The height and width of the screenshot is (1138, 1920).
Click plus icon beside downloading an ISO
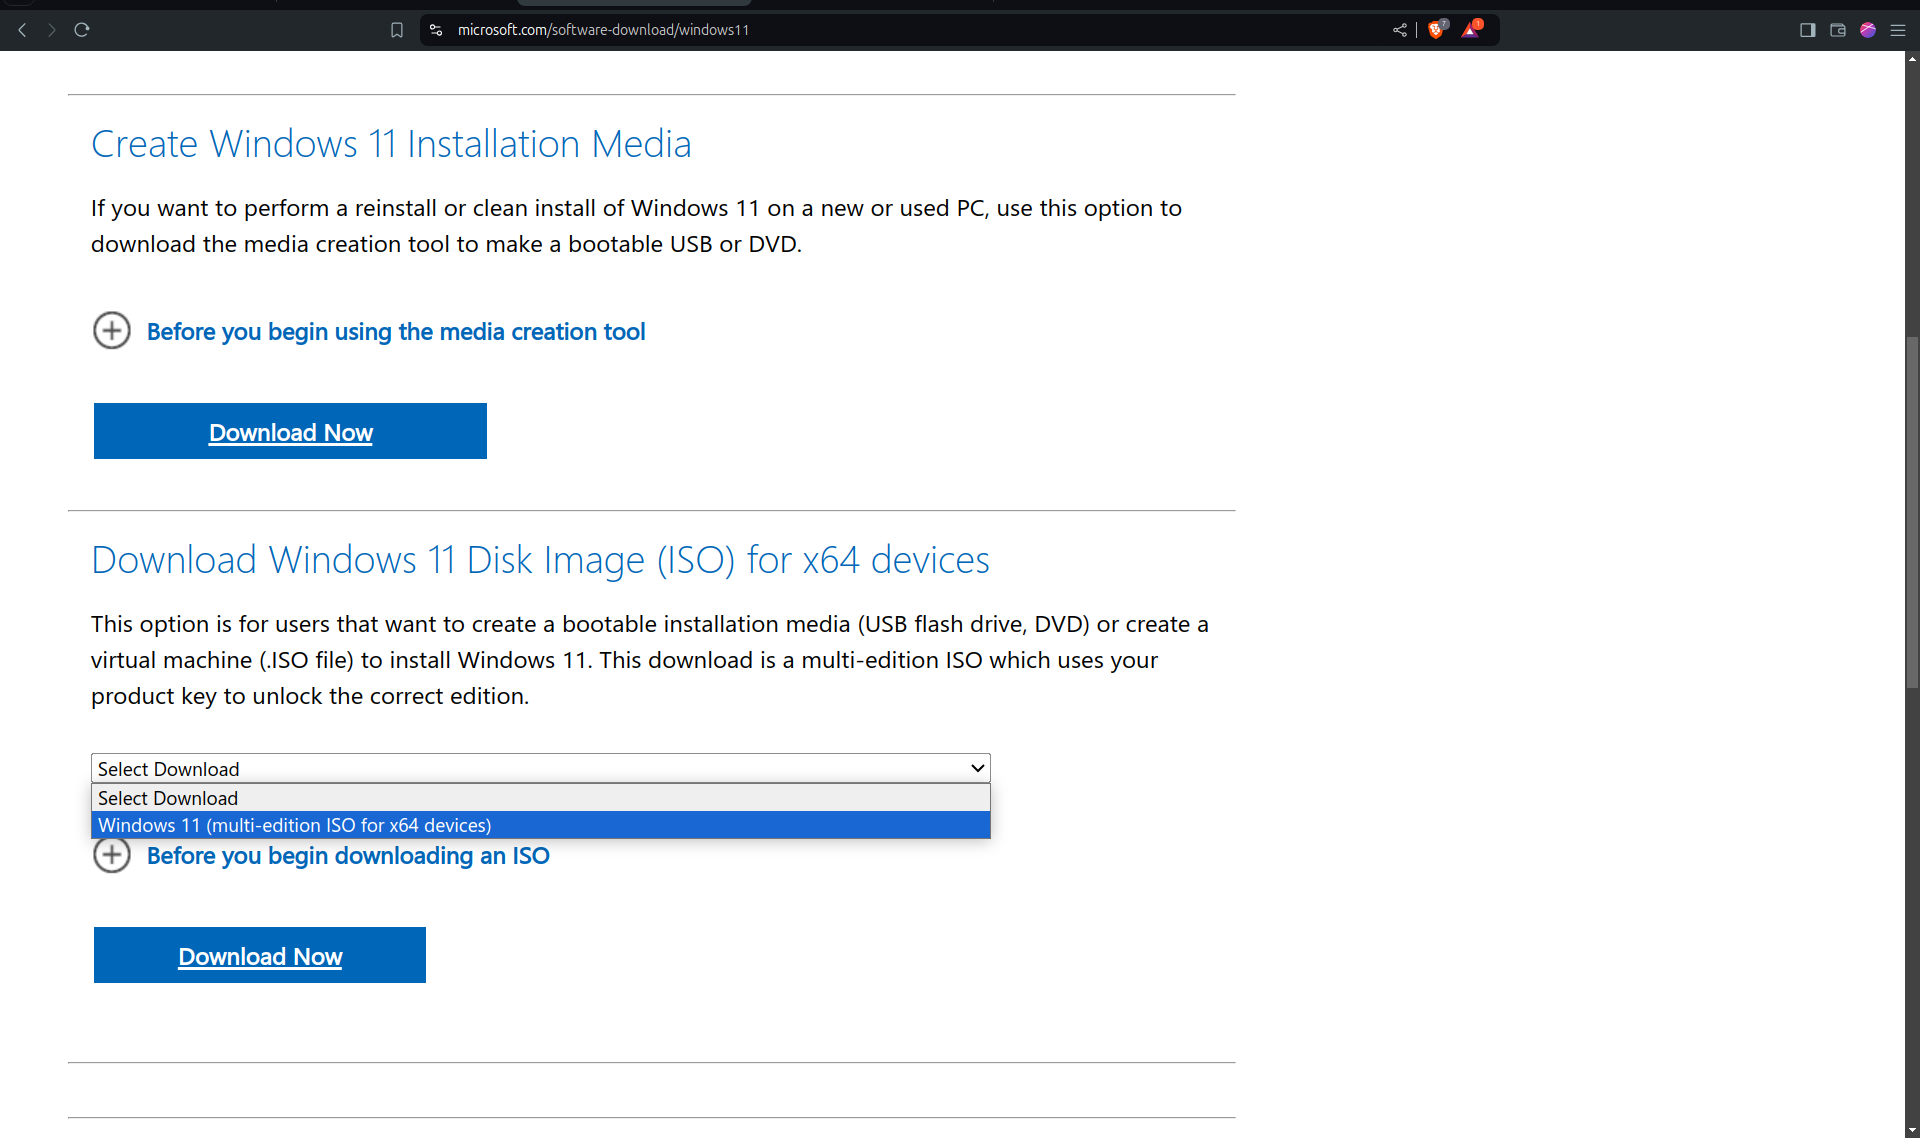[x=112, y=855]
